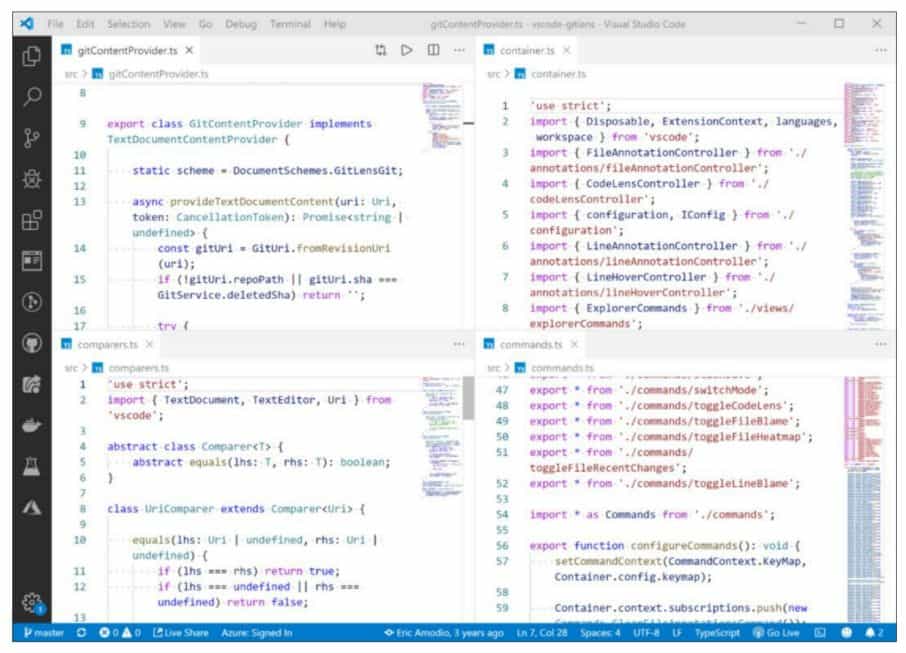This screenshot has height=653, width=906.
Task: Open More Actions for container.ts group
Action: tap(881, 50)
